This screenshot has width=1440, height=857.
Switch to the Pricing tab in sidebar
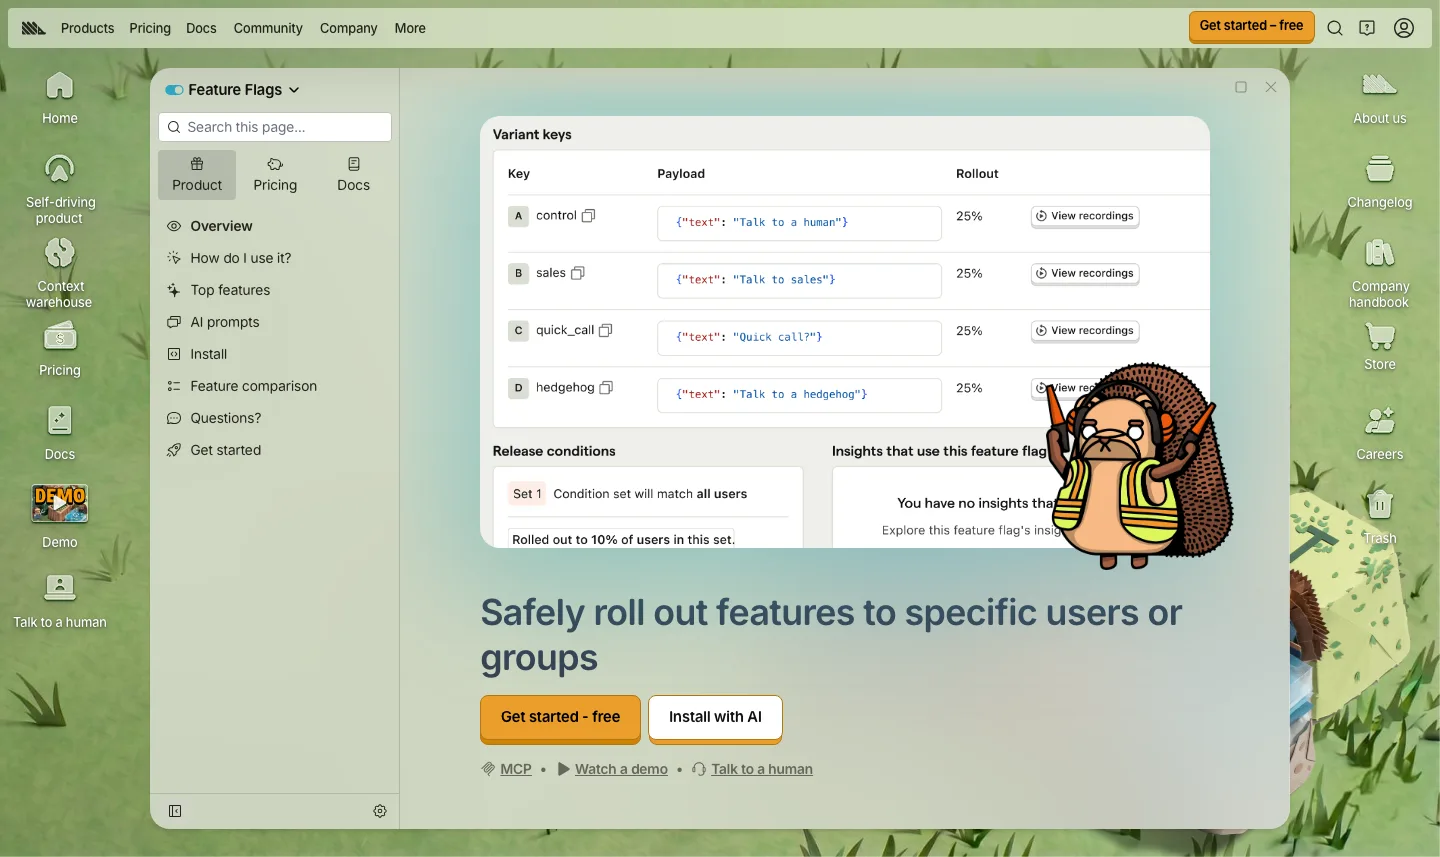tap(275, 175)
